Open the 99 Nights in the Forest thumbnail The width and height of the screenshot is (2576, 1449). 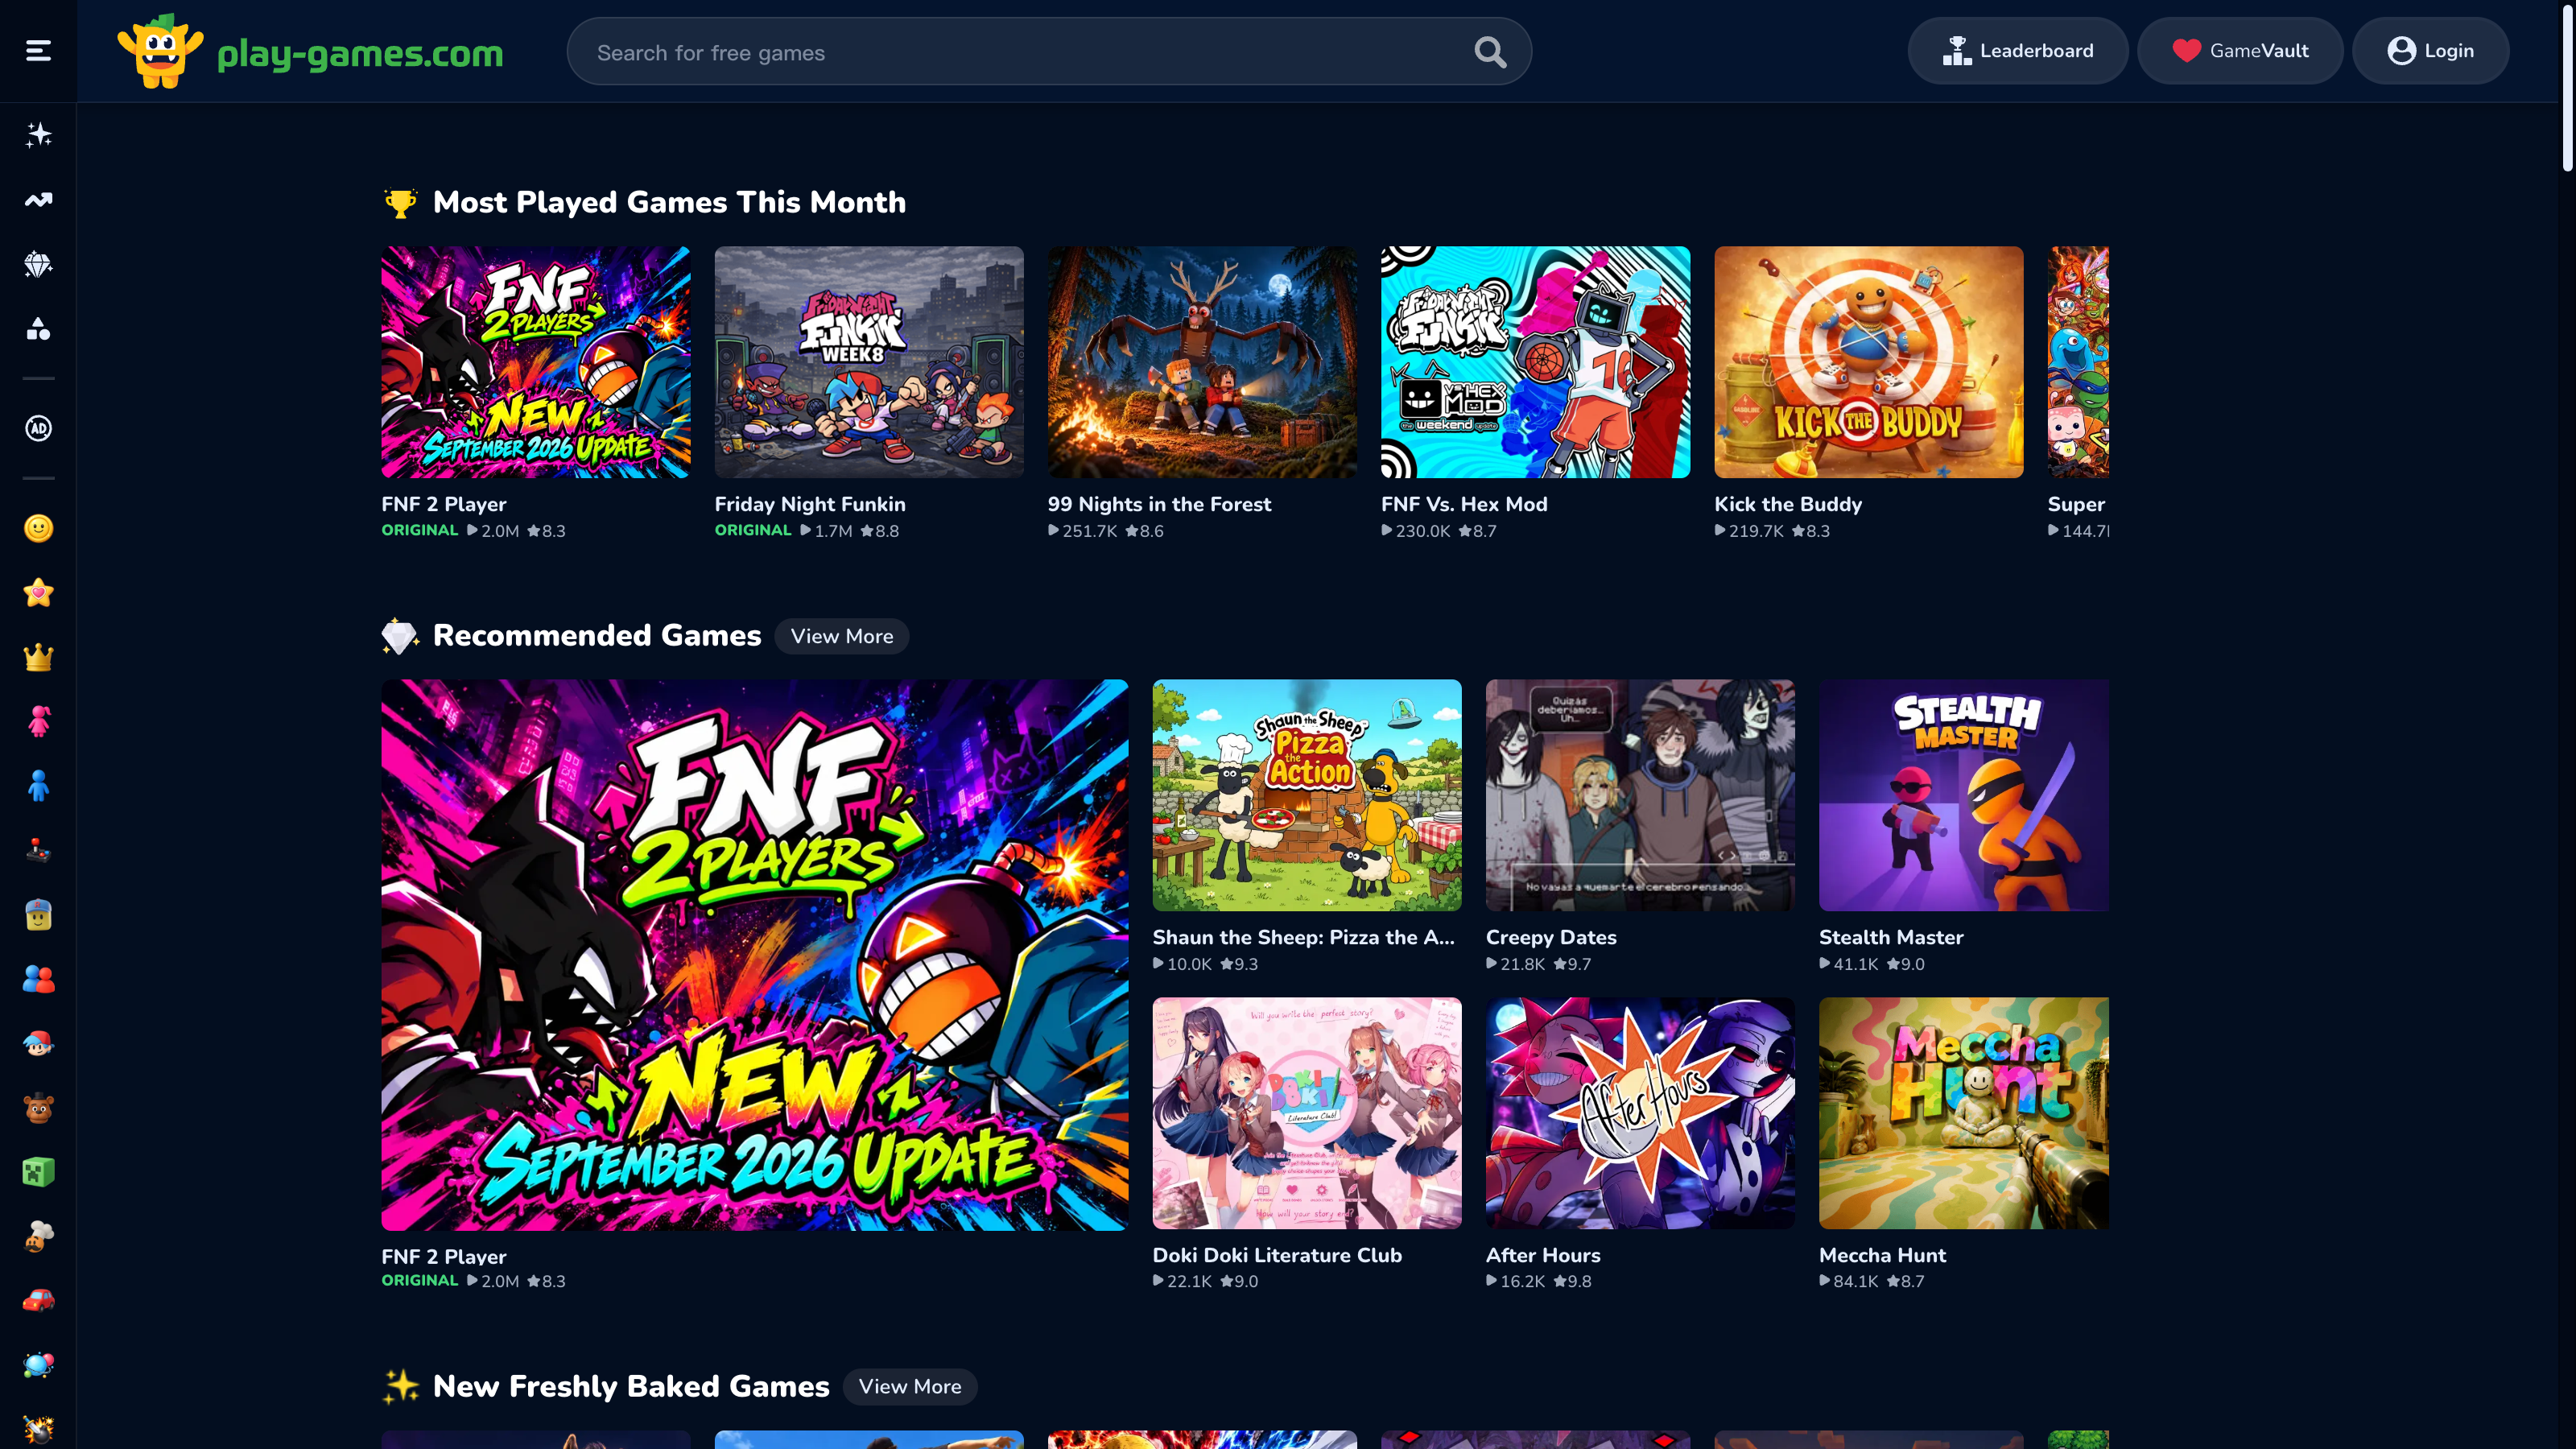pyautogui.click(x=1202, y=362)
